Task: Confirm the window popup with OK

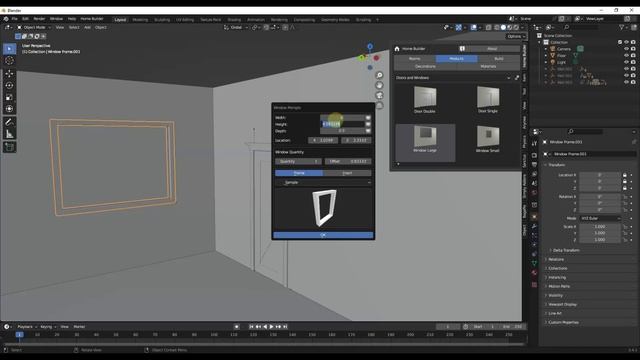Action: pyautogui.click(x=323, y=235)
